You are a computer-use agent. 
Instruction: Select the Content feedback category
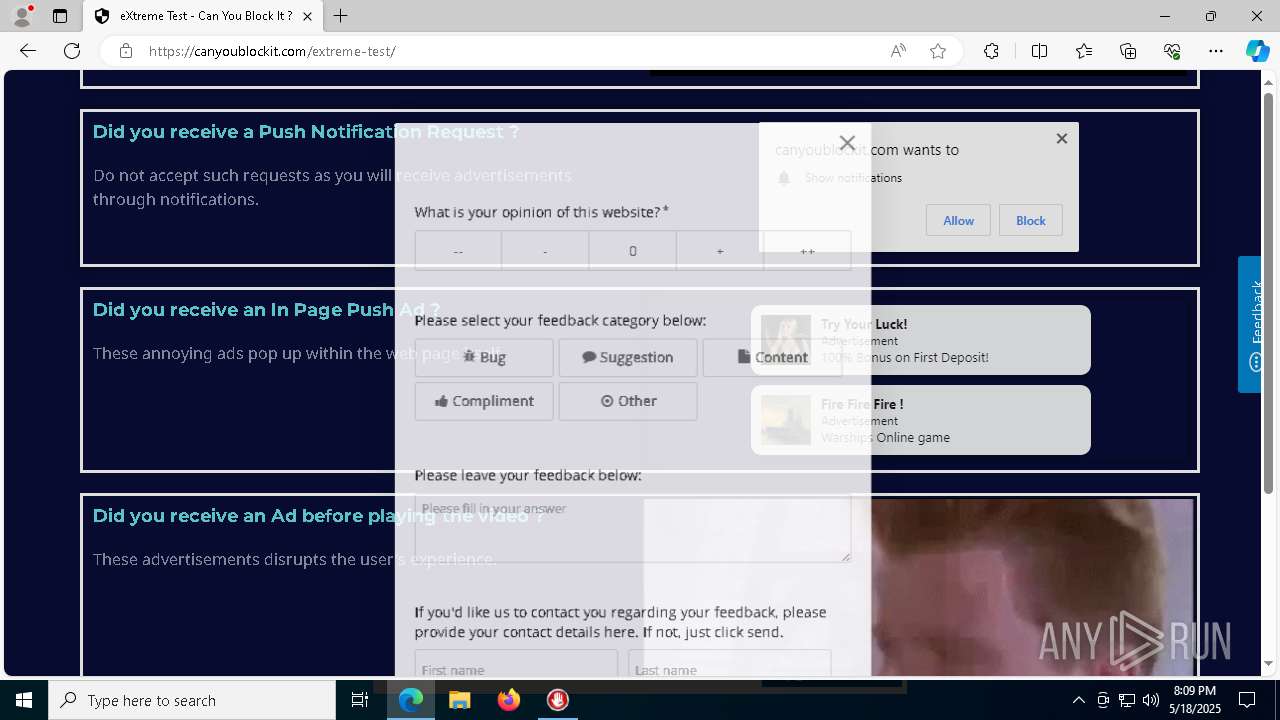click(x=772, y=357)
